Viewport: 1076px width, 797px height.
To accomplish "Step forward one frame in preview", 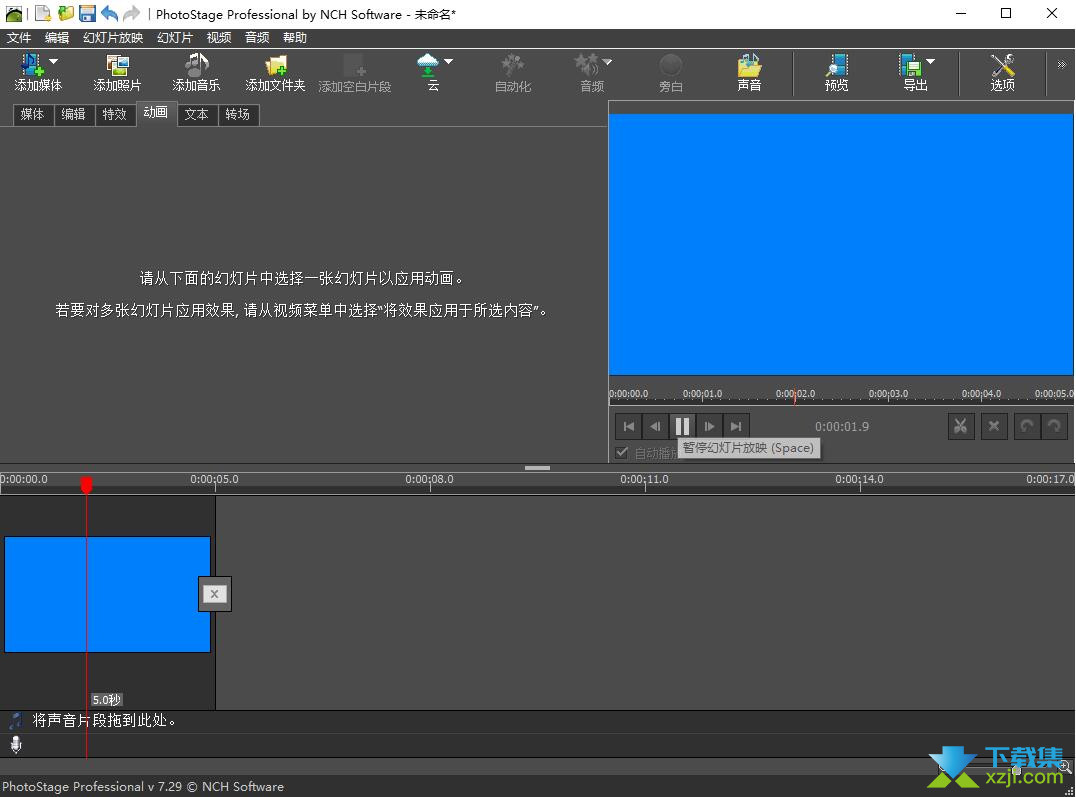I will [x=709, y=426].
